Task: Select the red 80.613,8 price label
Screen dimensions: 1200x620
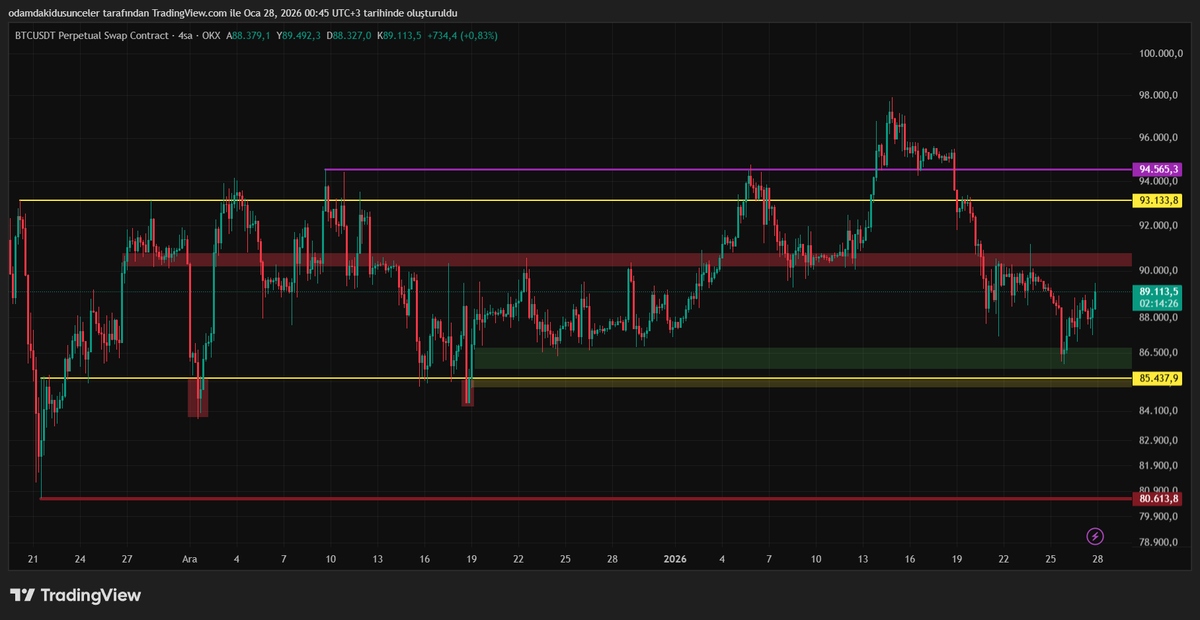Action: [1158, 498]
